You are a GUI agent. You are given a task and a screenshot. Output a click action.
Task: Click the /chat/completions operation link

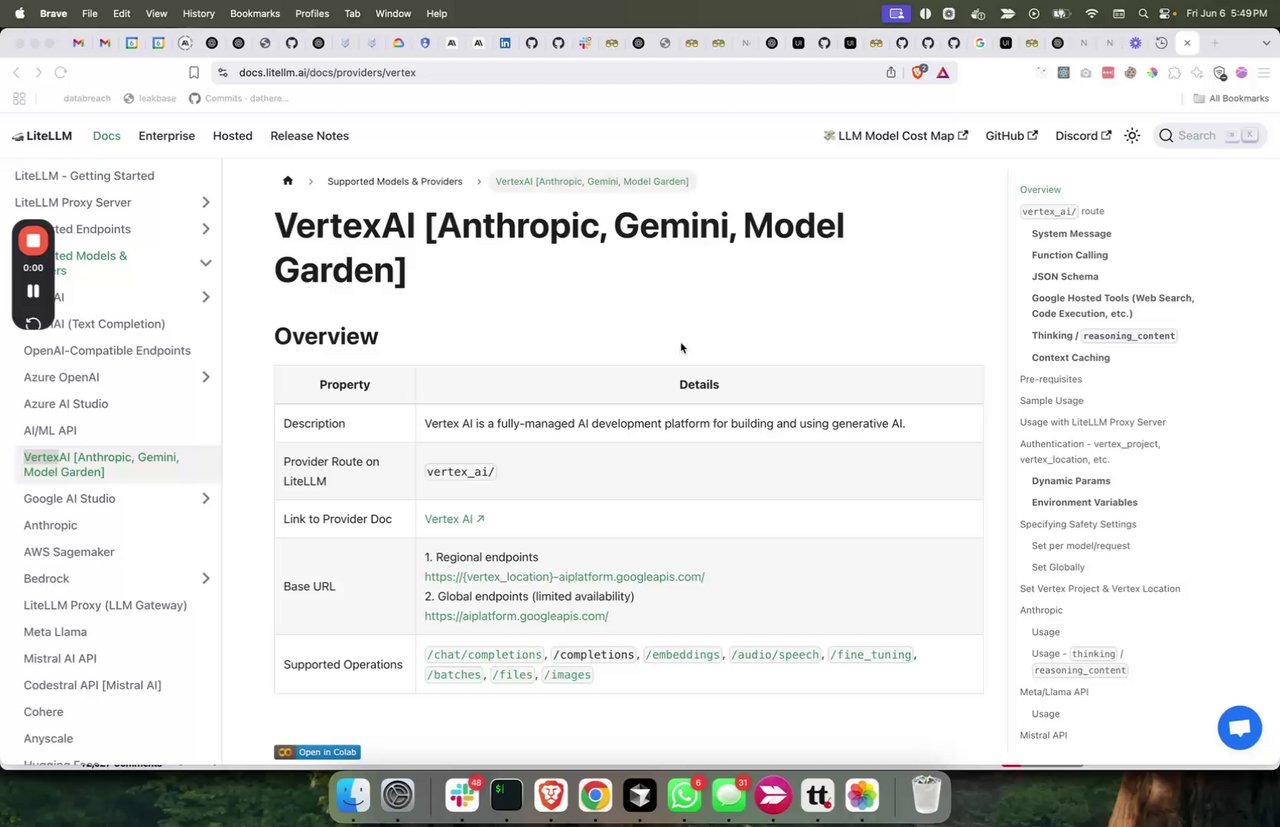pos(484,655)
